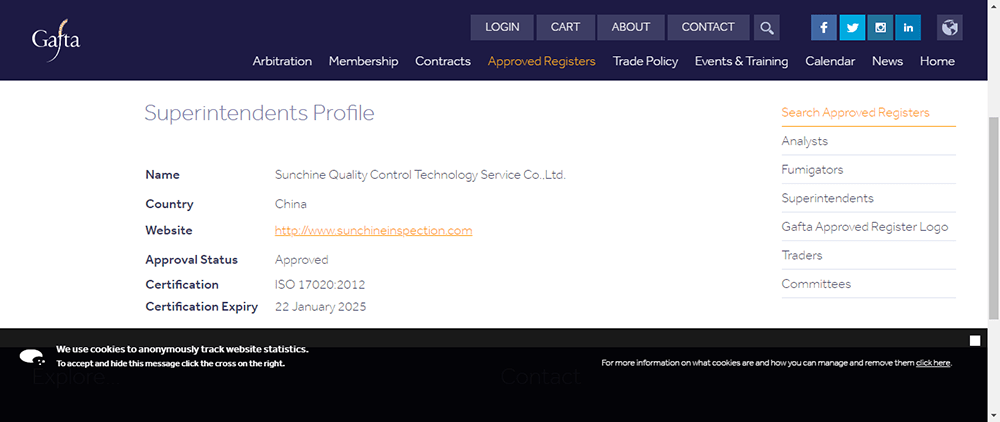1000x422 pixels.
Task: Open the Contracts menu
Action: point(443,61)
